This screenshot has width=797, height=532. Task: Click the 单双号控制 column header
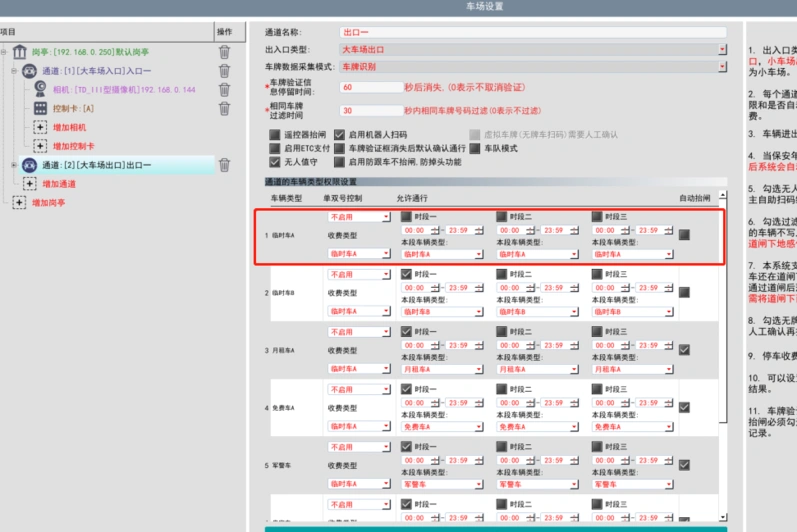[x=343, y=198]
